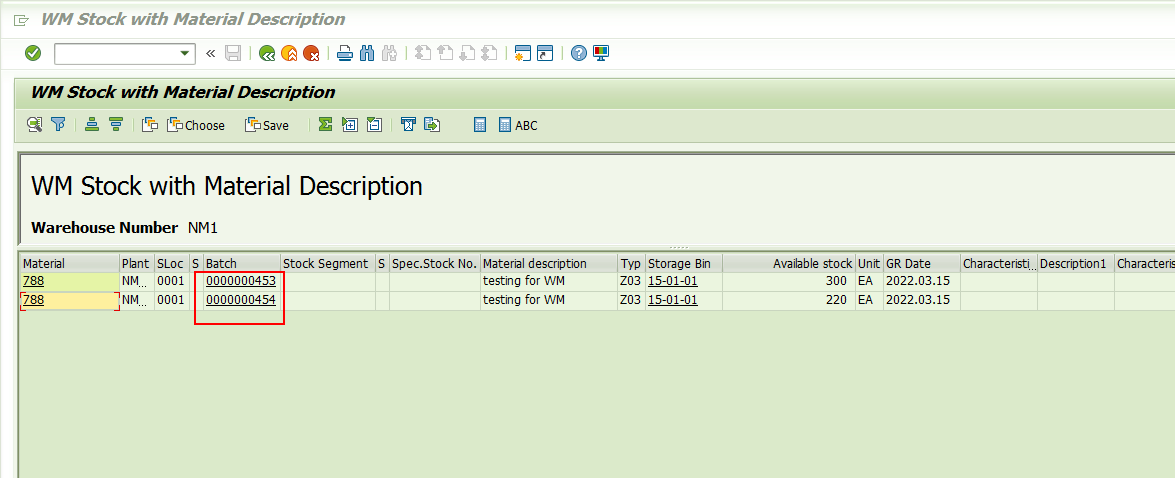Open Help via the question mark icon
The height and width of the screenshot is (478, 1175).
click(579, 53)
